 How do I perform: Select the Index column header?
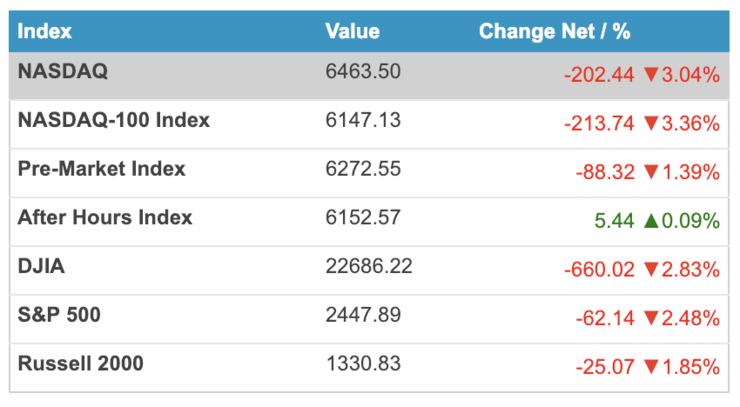pos(44,32)
